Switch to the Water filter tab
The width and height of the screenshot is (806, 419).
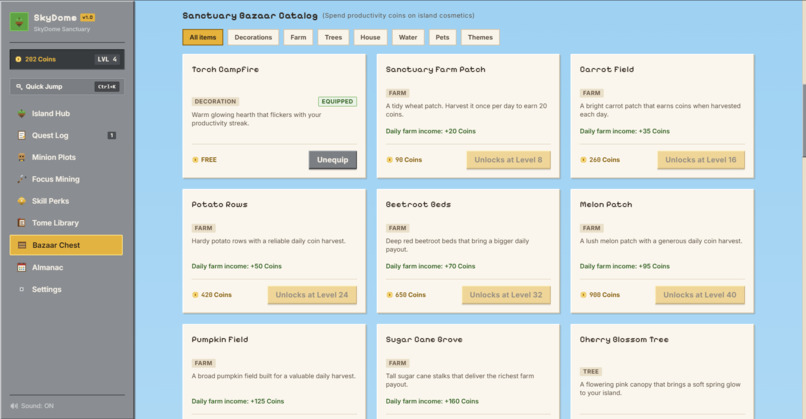click(408, 37)
